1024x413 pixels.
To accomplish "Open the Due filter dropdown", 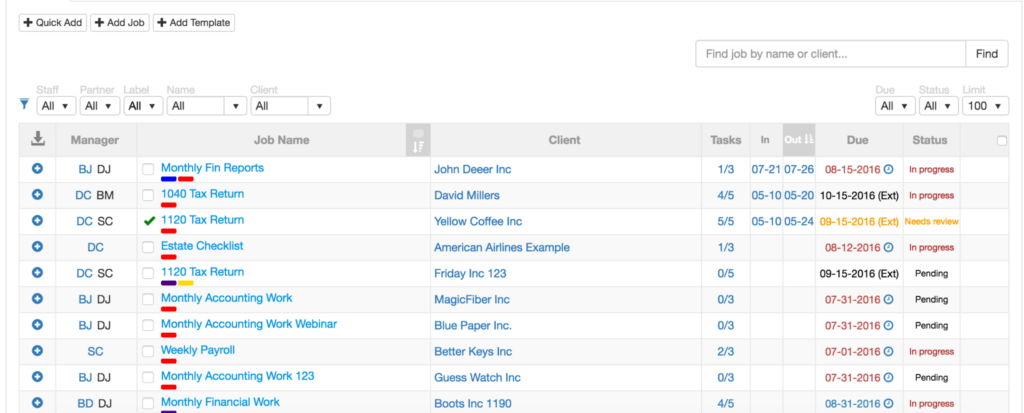I will 895,105.
